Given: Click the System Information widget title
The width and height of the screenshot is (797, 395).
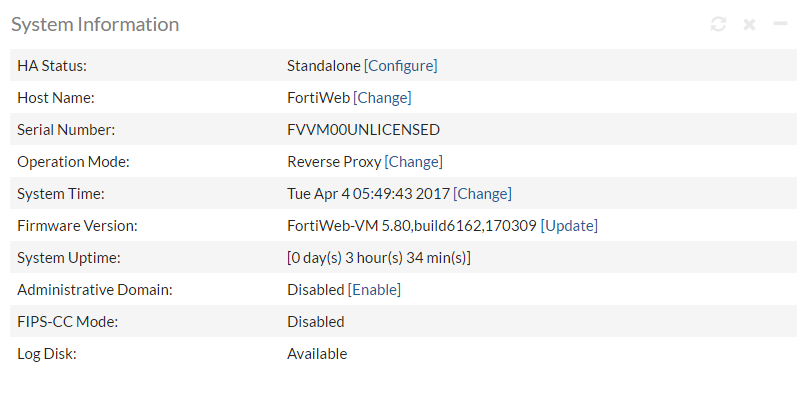Looking at the screenshot, I should 95,24.
